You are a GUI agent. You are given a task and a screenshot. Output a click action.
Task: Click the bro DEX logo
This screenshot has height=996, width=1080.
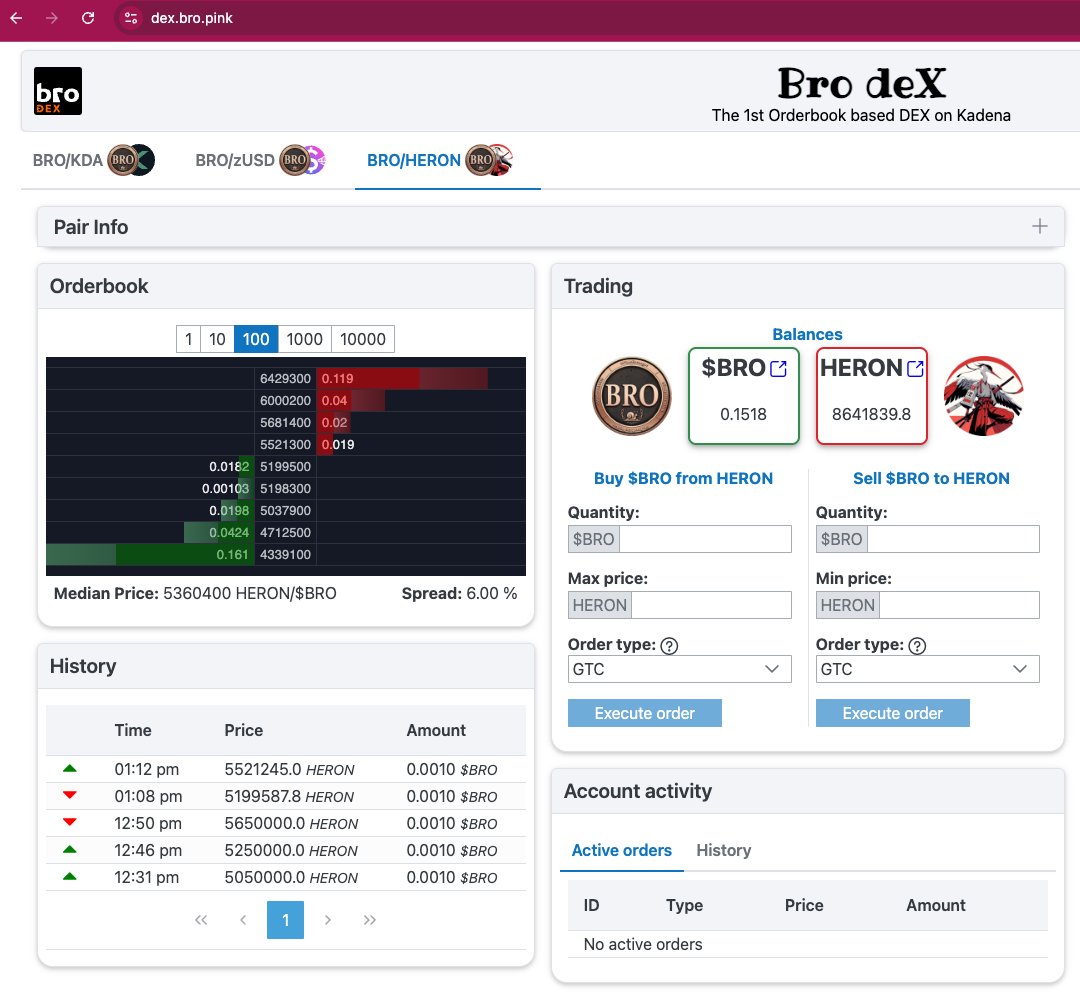pyautogui.click(x=58, y=91)
